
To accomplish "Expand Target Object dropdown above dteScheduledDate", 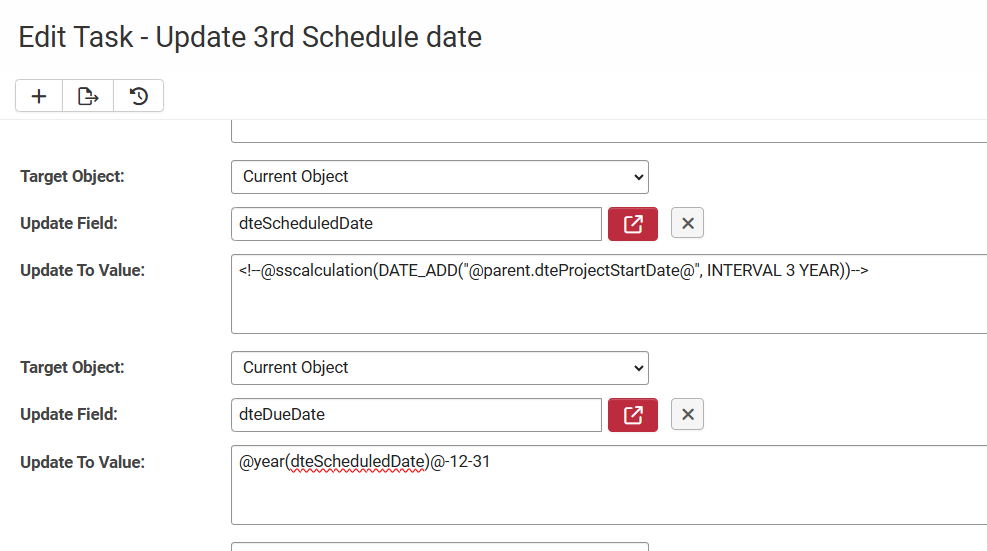I will 439,177.
